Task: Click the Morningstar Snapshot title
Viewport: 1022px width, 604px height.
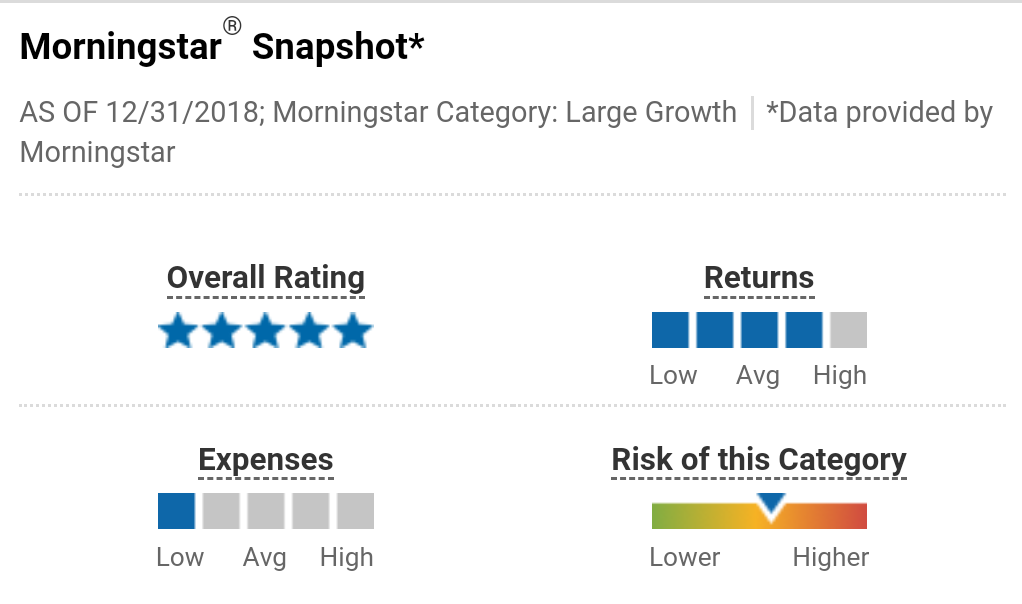Action: pyautogui.click(x=222, y=46)
